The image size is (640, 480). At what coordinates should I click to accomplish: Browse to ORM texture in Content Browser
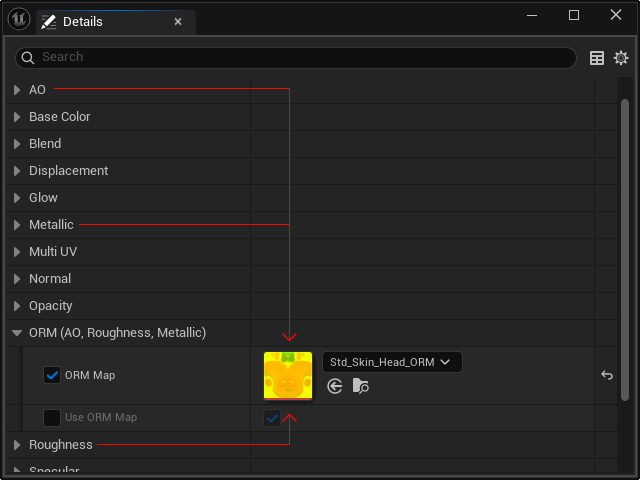tap(361, 386)
